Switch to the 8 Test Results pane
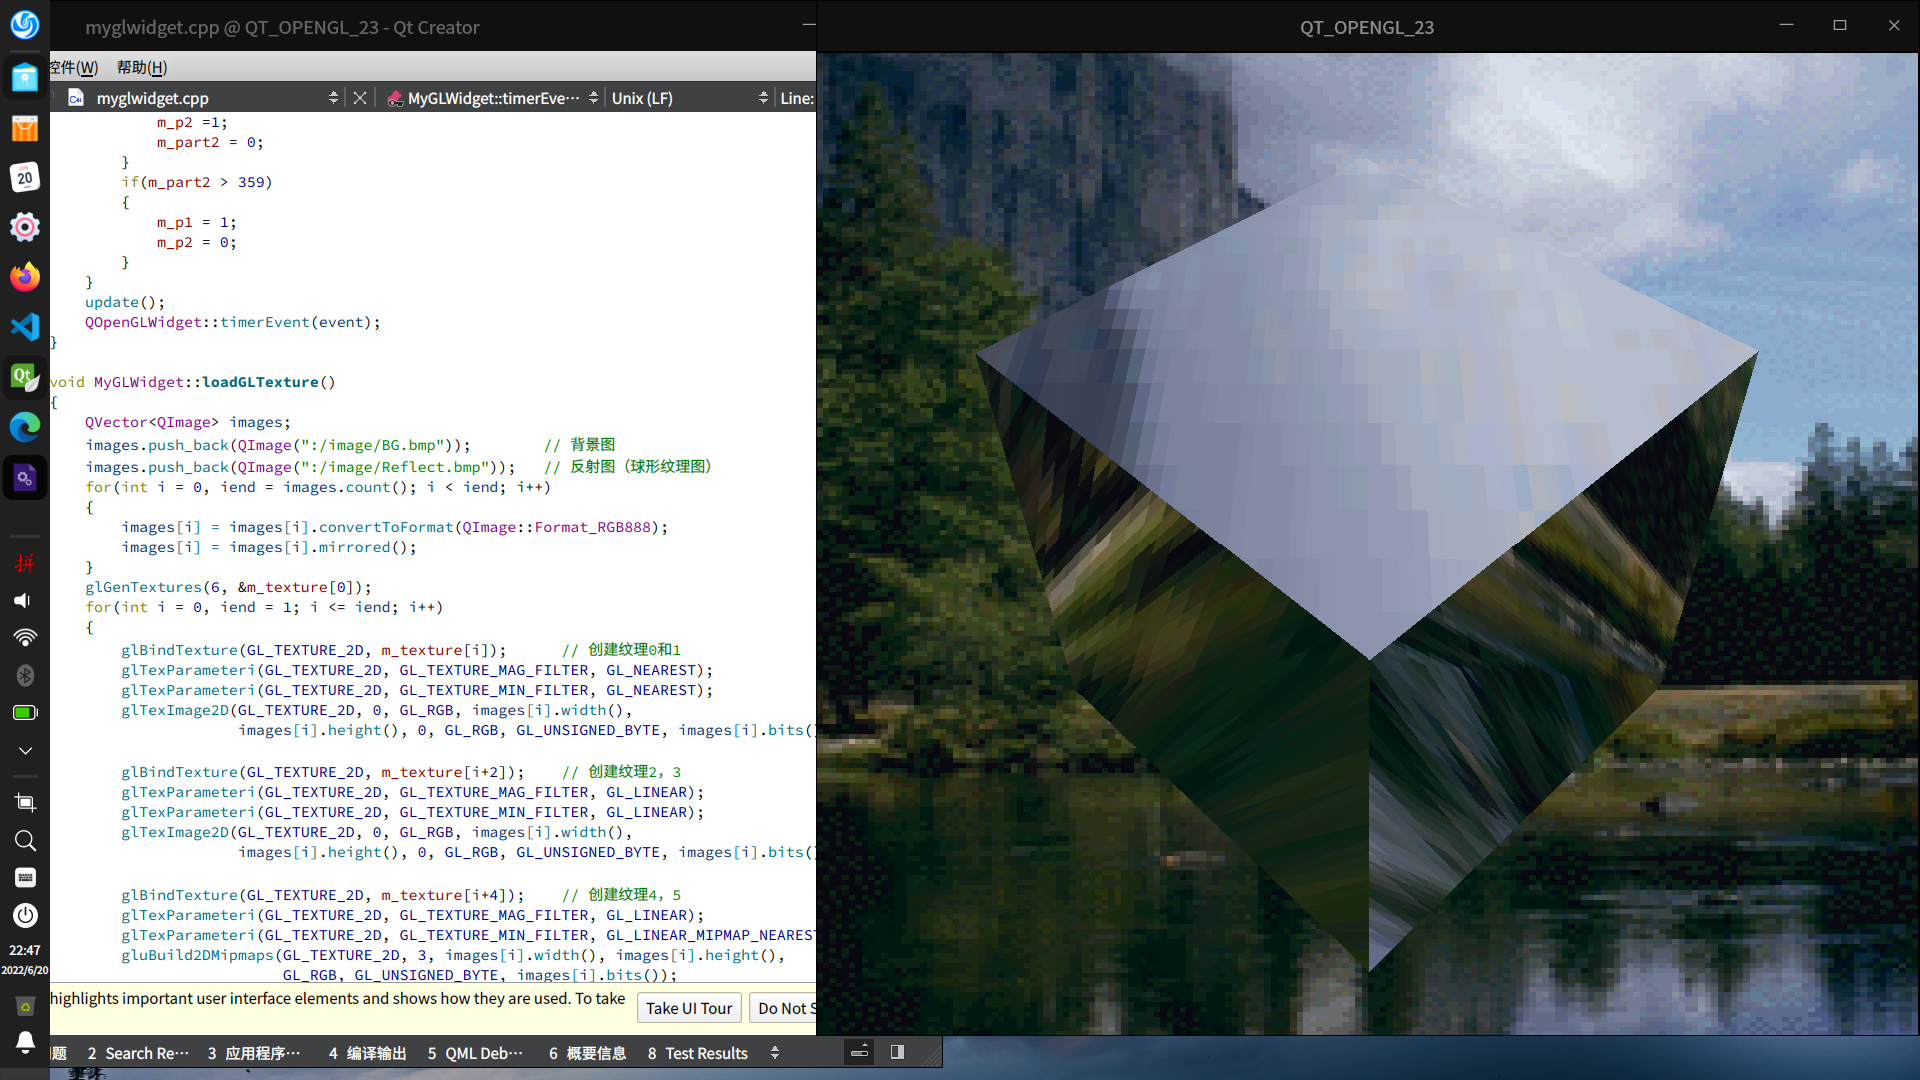Viewport: 1920px width, 1080px height. click(697, 1053)
